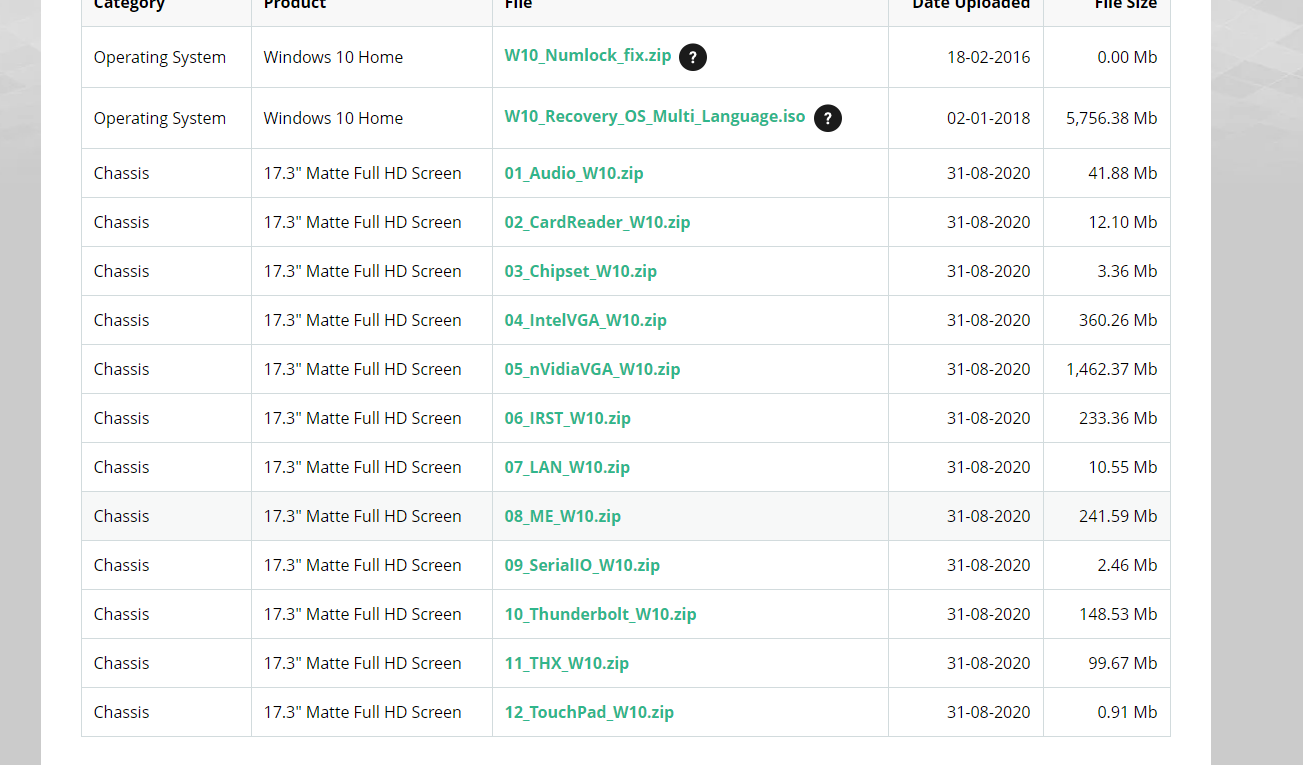1303x765 pixels.
Task: Download W10_Recovery_OS_Multi_Language.iso file
Action: click(x=655, y=117)
